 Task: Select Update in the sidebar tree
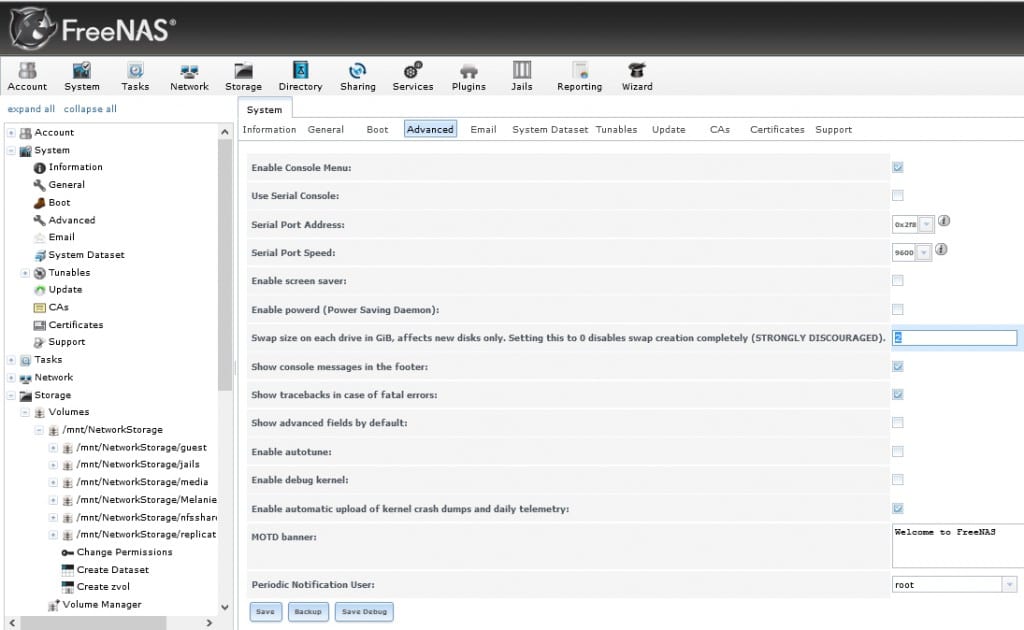point(58,289)
